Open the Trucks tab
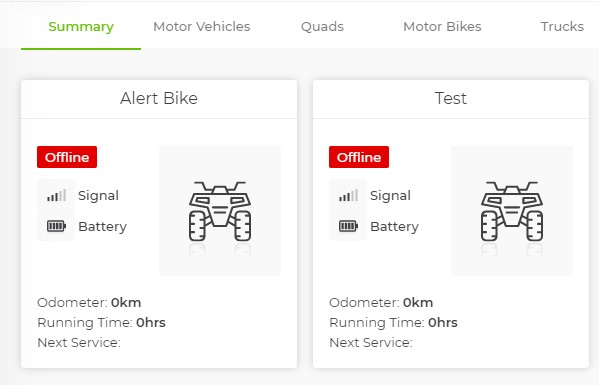The image size is (599, 385). pos(562,26)
